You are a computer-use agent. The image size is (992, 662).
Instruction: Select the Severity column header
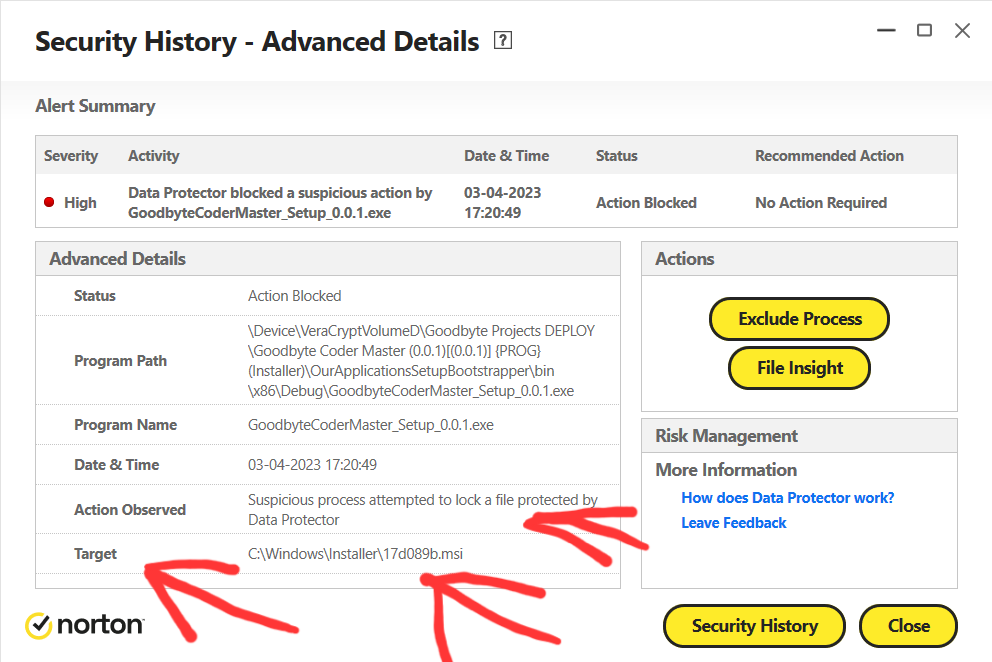click(71, 156)
